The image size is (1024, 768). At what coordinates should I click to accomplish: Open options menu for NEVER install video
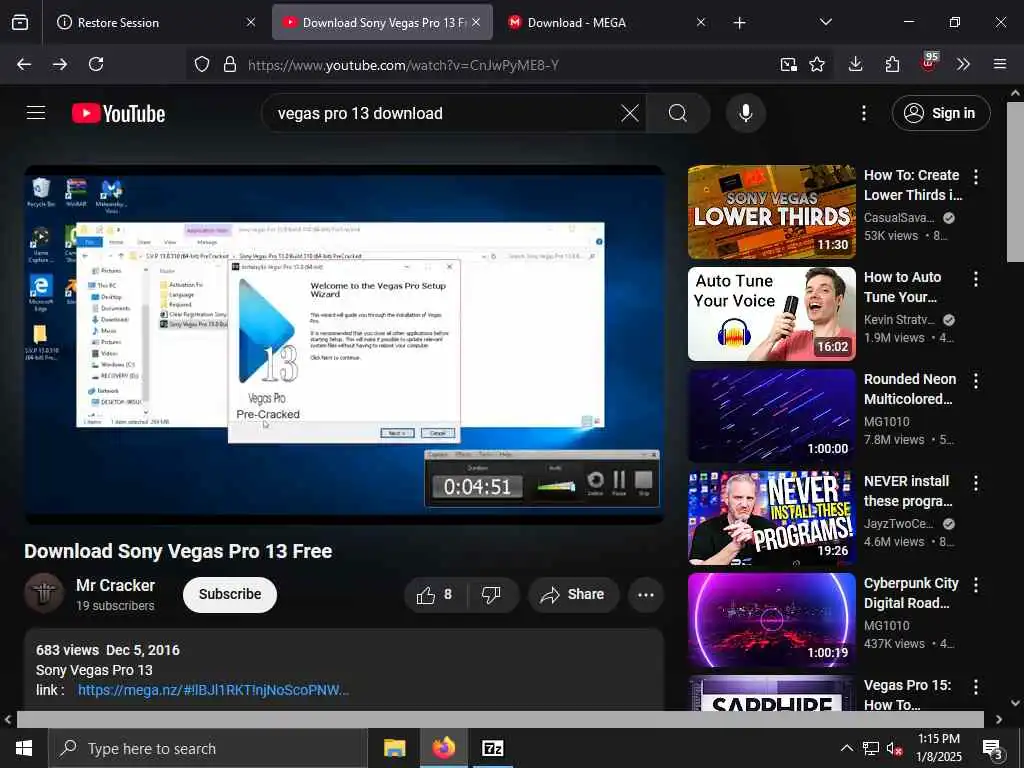coord(976,483)
